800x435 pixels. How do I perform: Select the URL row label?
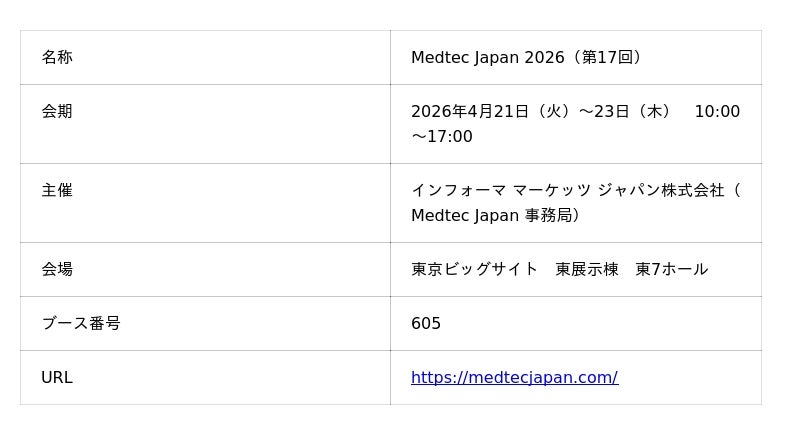pyautogui.click(x=57, y=378)
